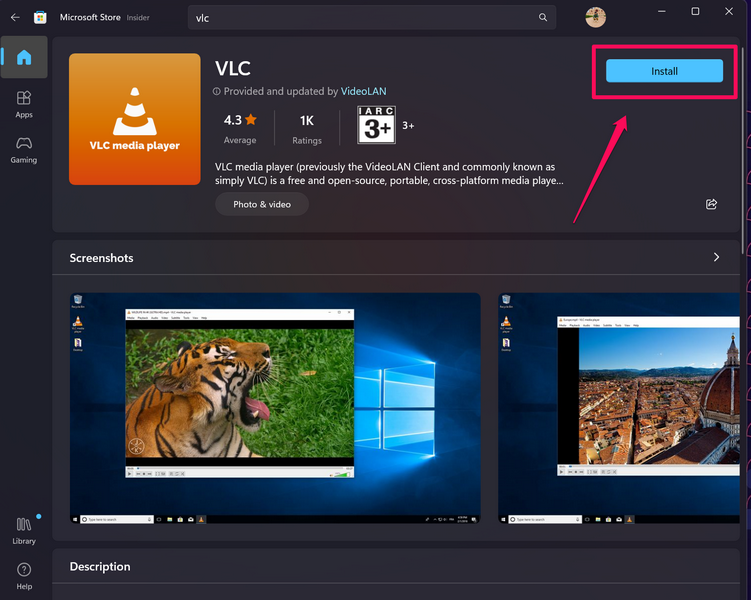This screenshot has width=751, height=600.
Task: Expand the Screenshots section chevron
Action: (x=716, y=257)
